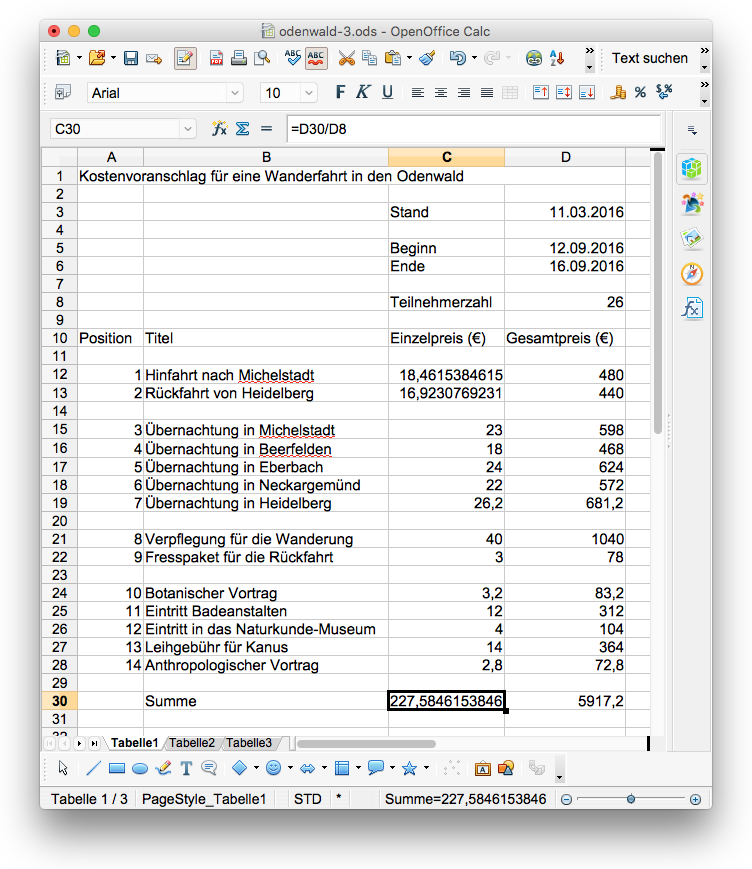
Task: Open the Symbol Shapes smiley dropdown arrow
Action: [290, 768]
